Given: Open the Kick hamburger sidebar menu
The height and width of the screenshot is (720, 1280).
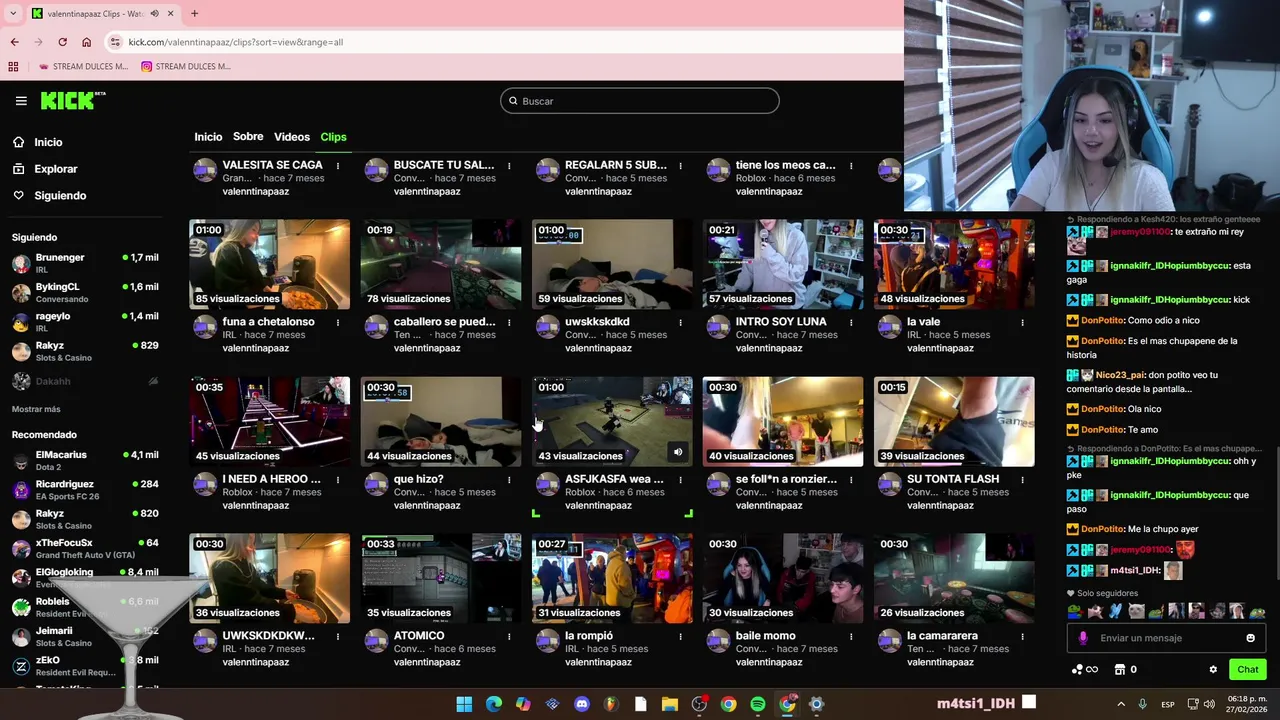Looking at the screenshot, I should (21, 101).
